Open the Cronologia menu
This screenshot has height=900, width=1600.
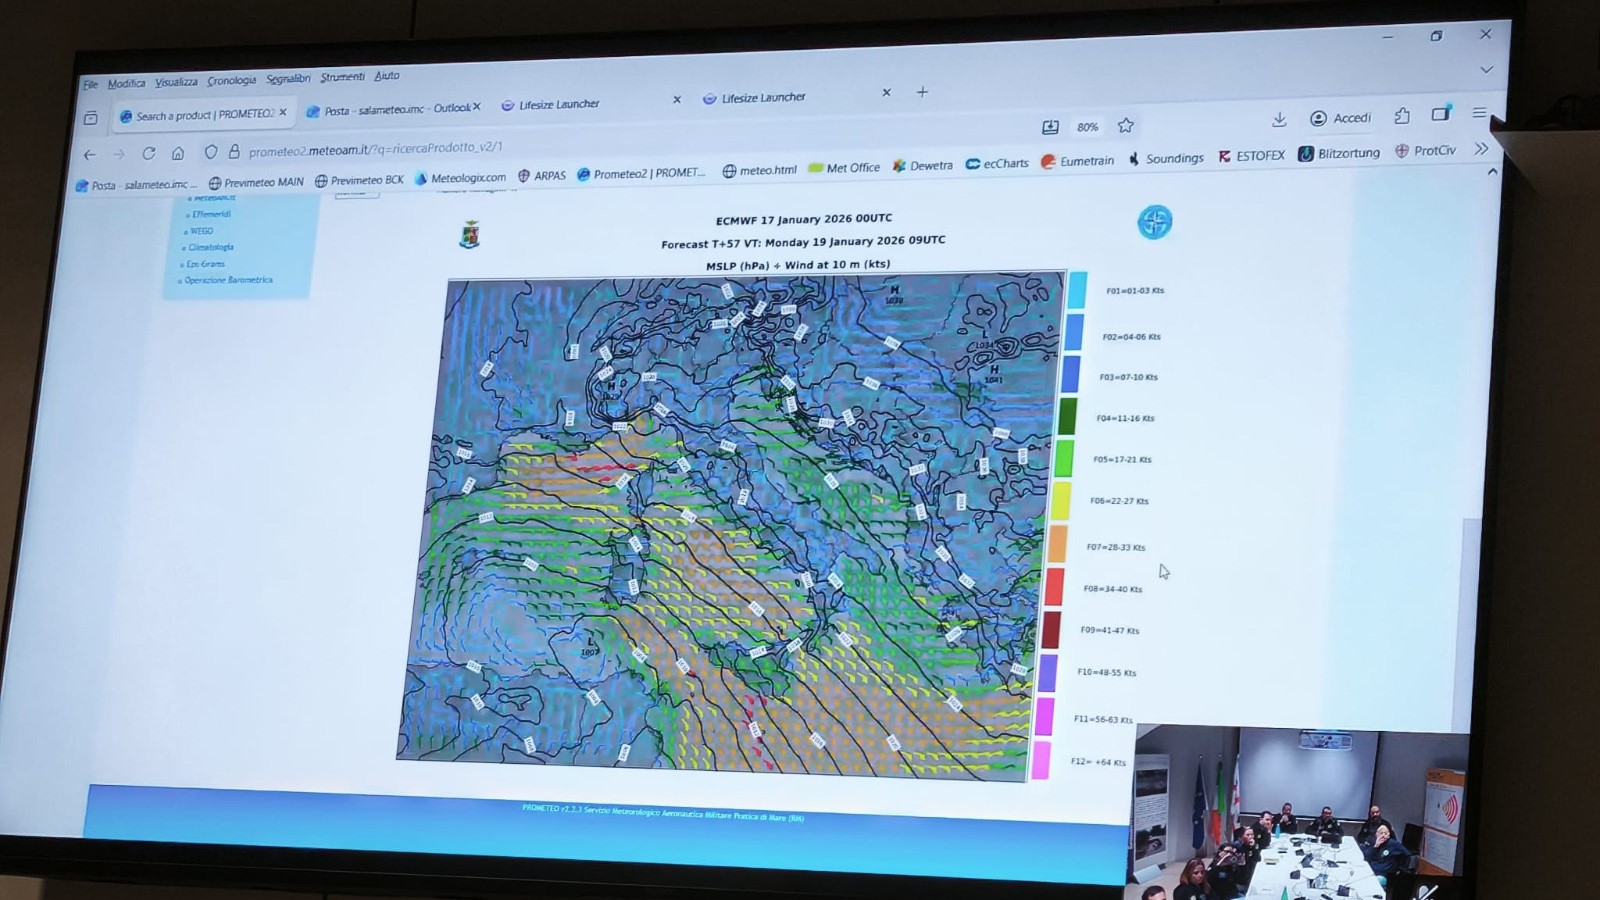click(x=231, y=80)
